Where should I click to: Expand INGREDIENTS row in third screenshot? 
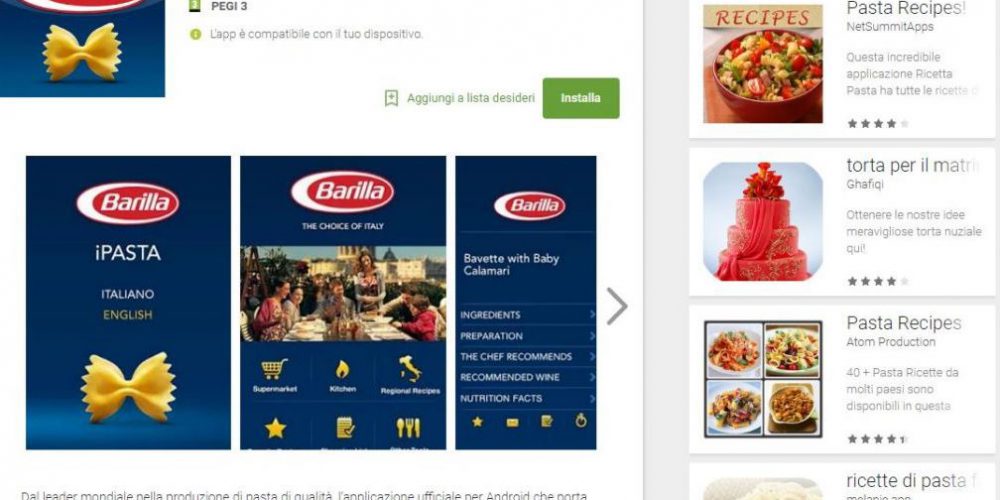click(x=527, y=315)
